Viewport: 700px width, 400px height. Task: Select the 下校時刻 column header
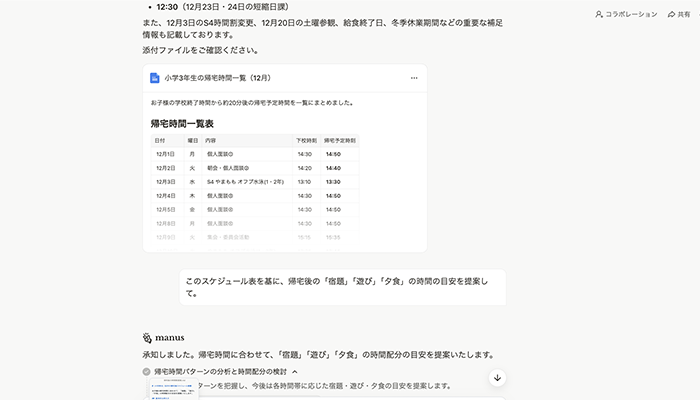click(x=306, y=140)
